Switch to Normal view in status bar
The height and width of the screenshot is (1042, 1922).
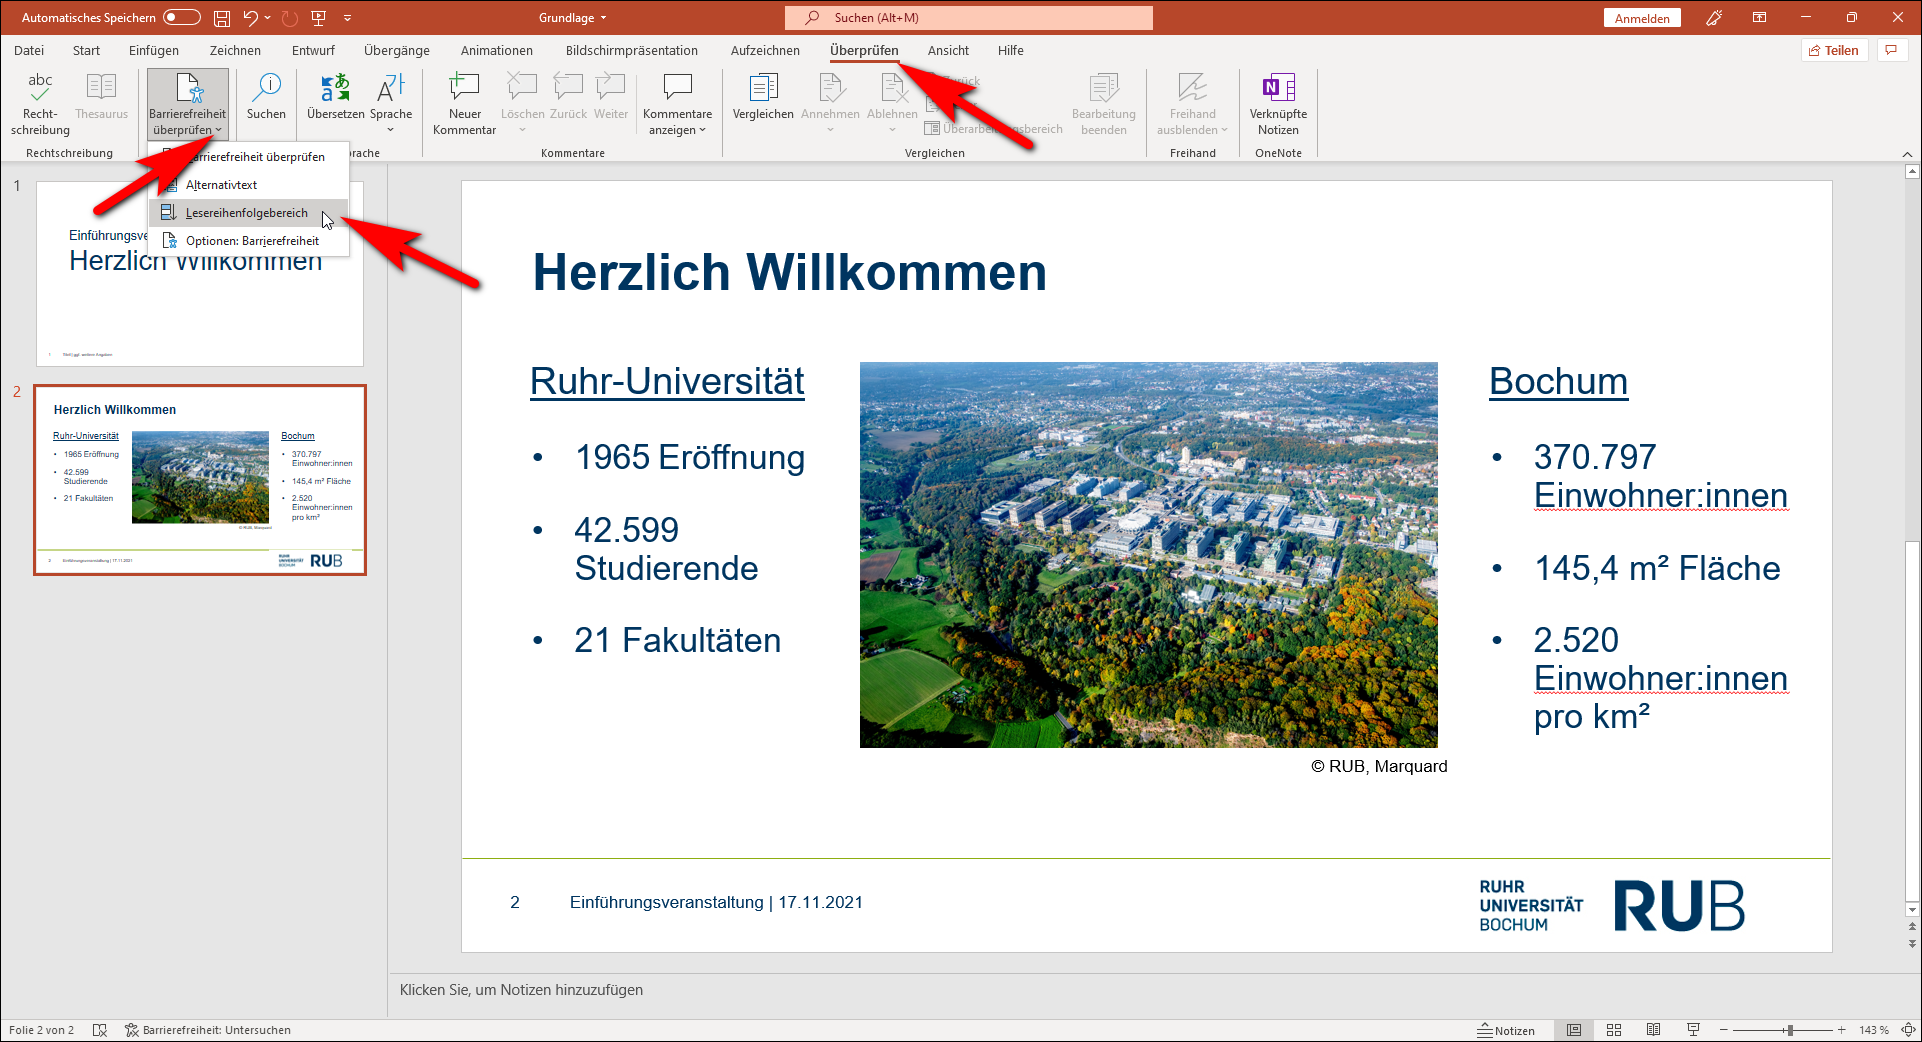(1574, 1030)
